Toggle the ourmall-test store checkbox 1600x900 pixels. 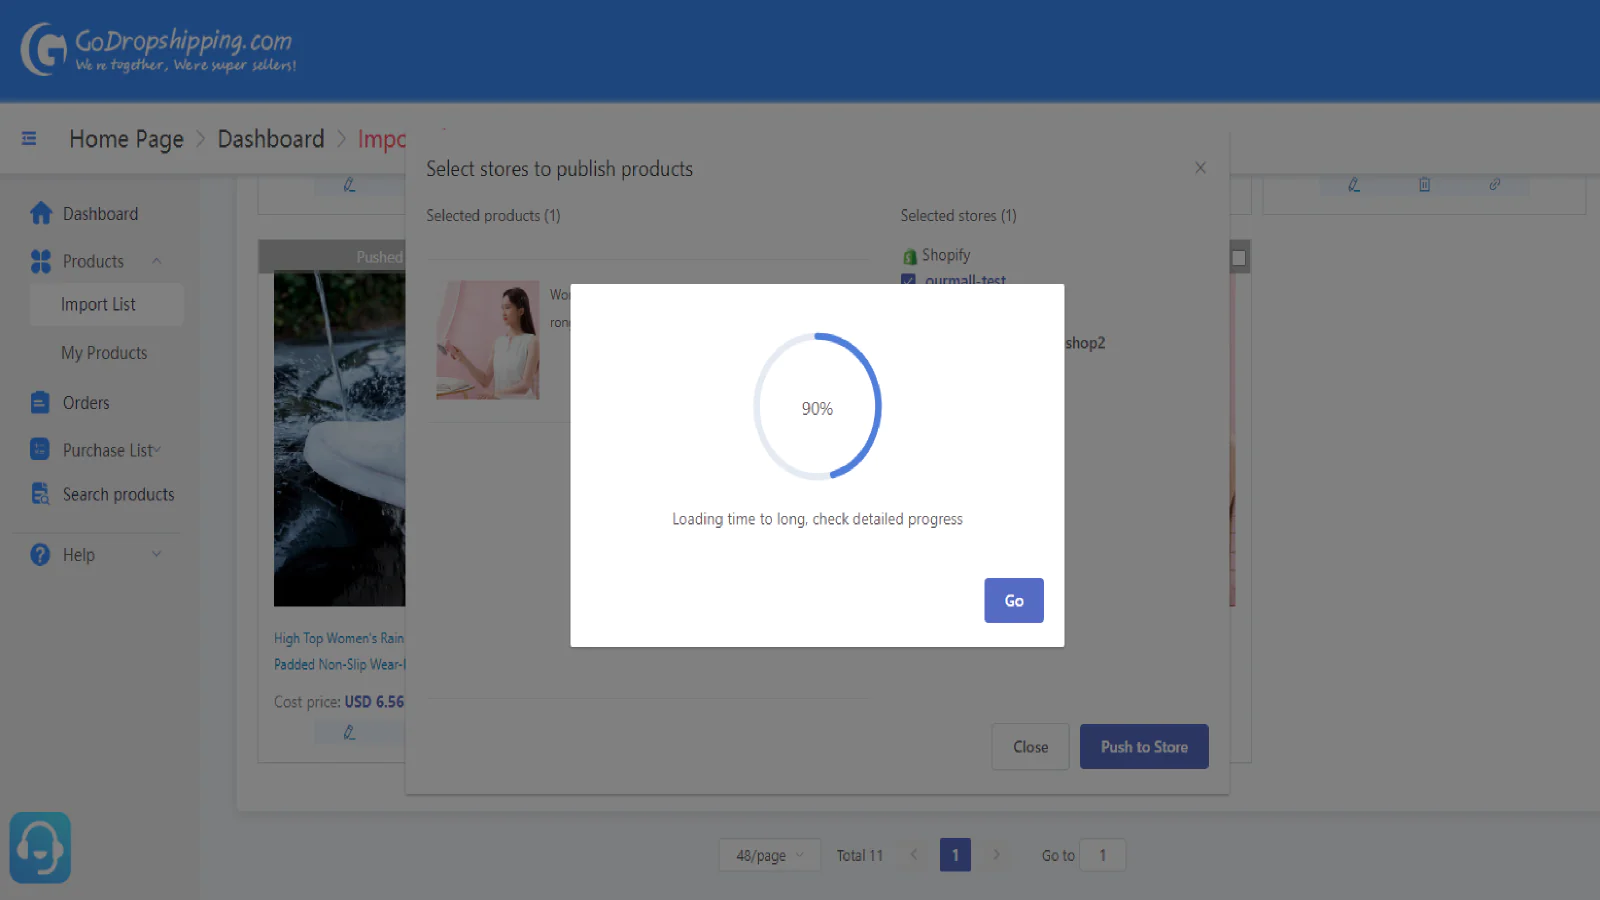908,281
